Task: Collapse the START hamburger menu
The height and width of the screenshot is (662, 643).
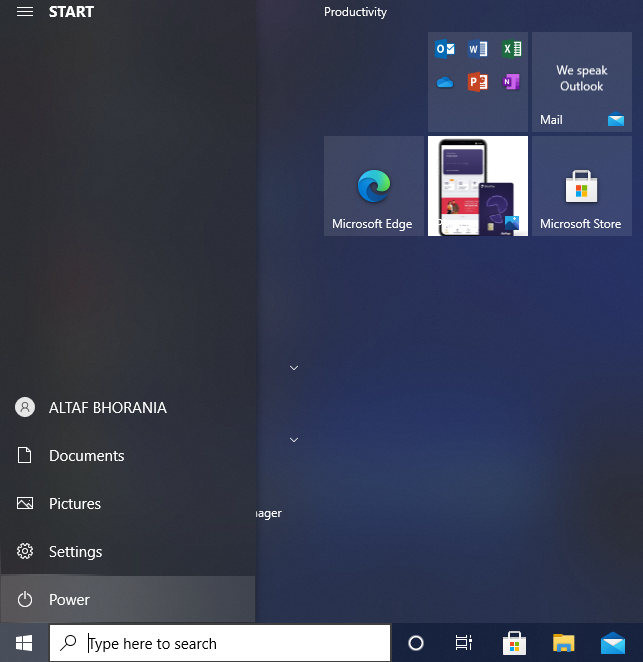Action: pos(25,12)
